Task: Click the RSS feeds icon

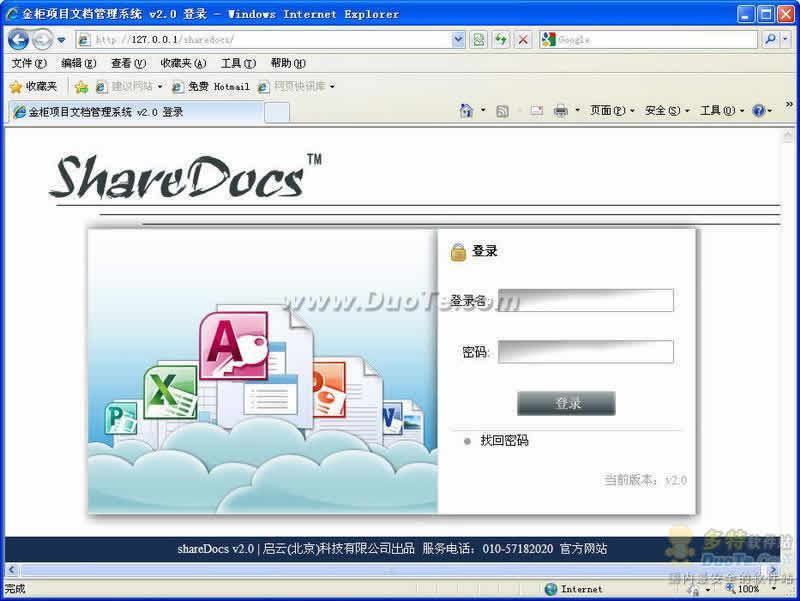Action: click(x=502, y=111)
